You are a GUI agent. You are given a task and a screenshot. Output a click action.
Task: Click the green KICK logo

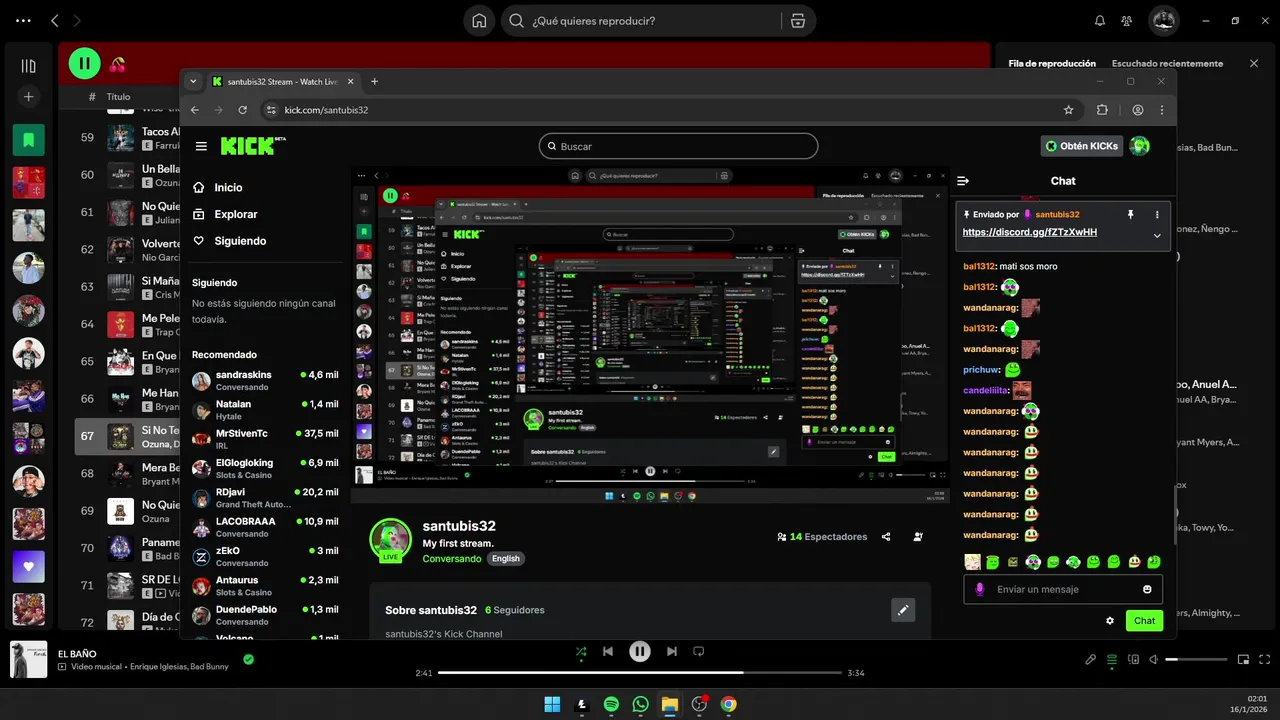click(x=252, y=146)
